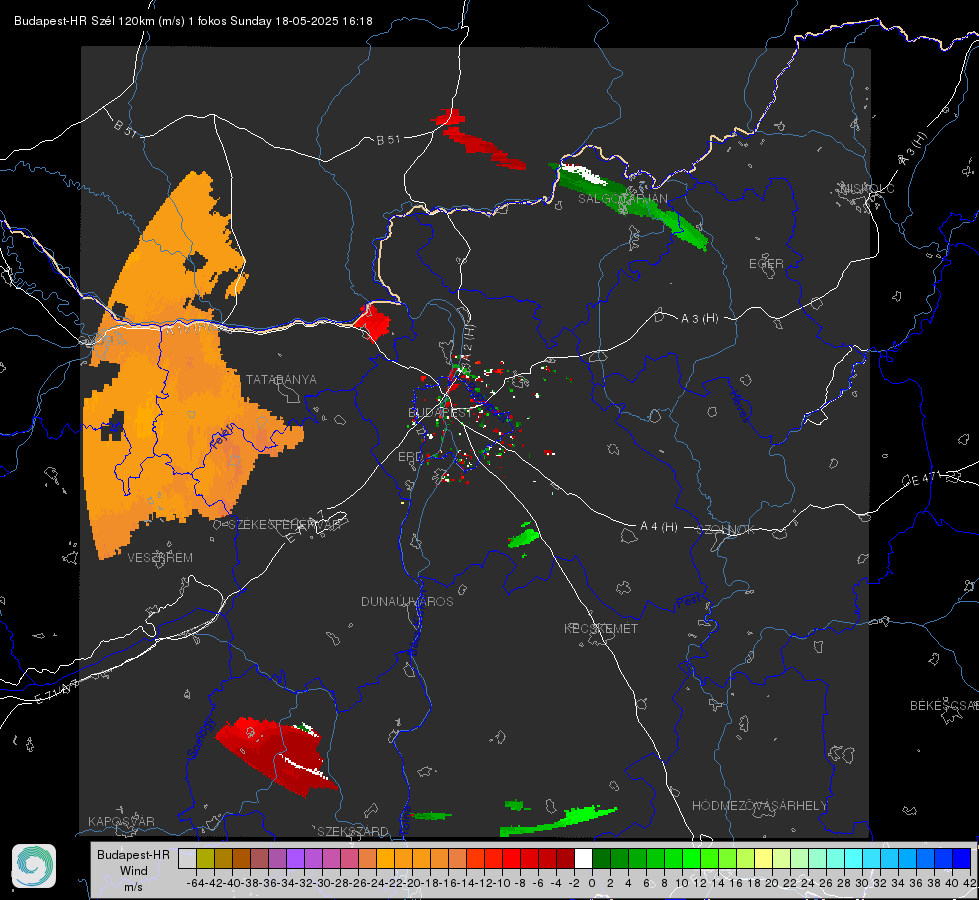Select the dark green swatch between 0 and 2
This screenshot has height=900, width=979.
click(601, 859)
